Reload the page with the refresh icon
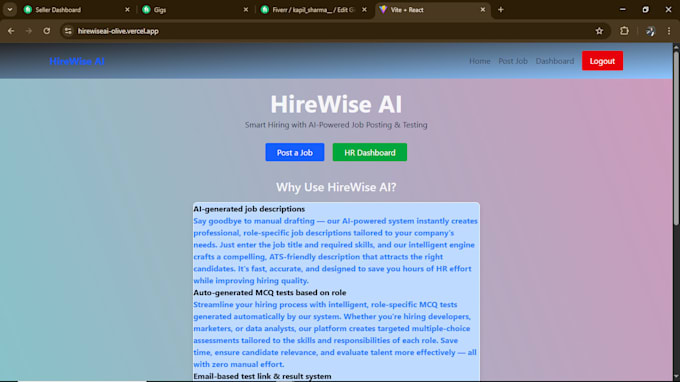The width and height of the screenshot is (680, 382). [46, 31]
